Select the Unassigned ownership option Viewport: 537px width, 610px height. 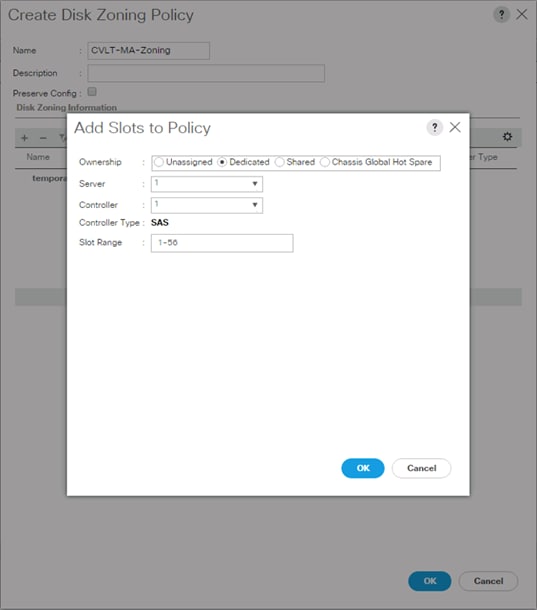(x=158, y=162)
